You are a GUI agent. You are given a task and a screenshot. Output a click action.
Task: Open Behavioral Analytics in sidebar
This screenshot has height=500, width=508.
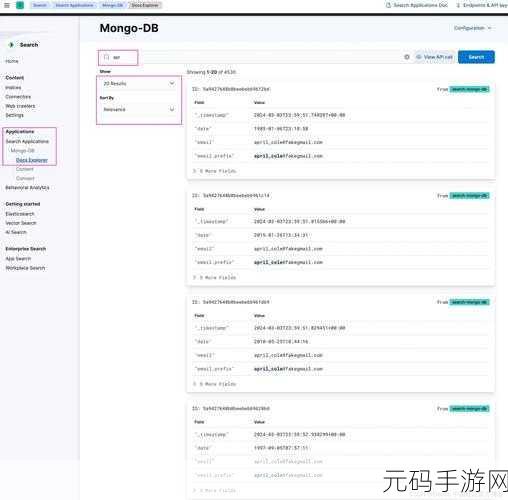coord(27,188)
